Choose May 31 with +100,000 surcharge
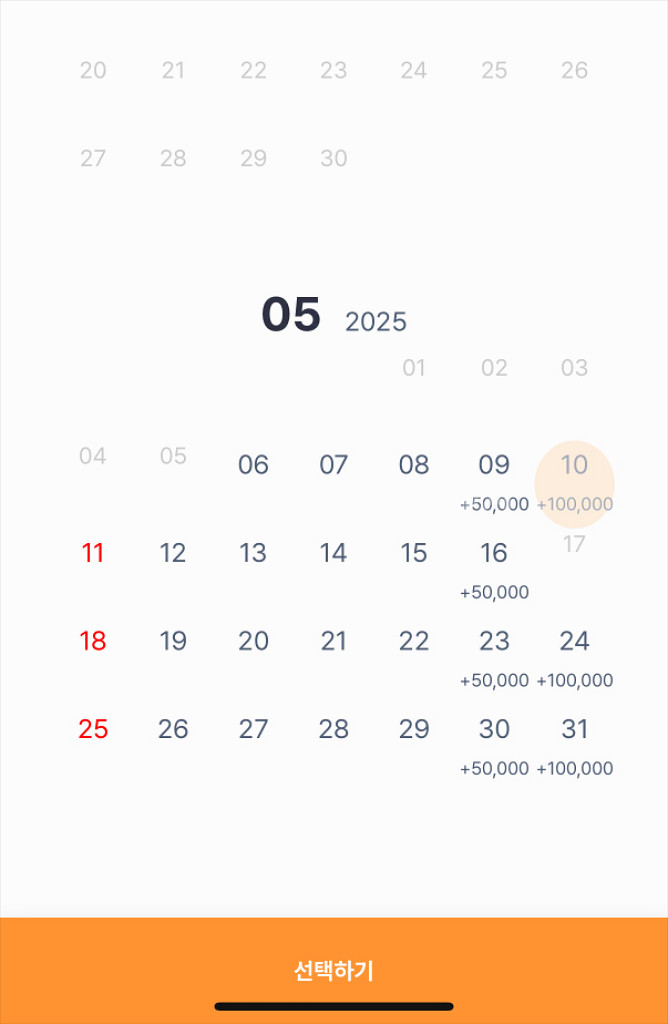Viewport: 668px width, 1024px height. (575, 748)
